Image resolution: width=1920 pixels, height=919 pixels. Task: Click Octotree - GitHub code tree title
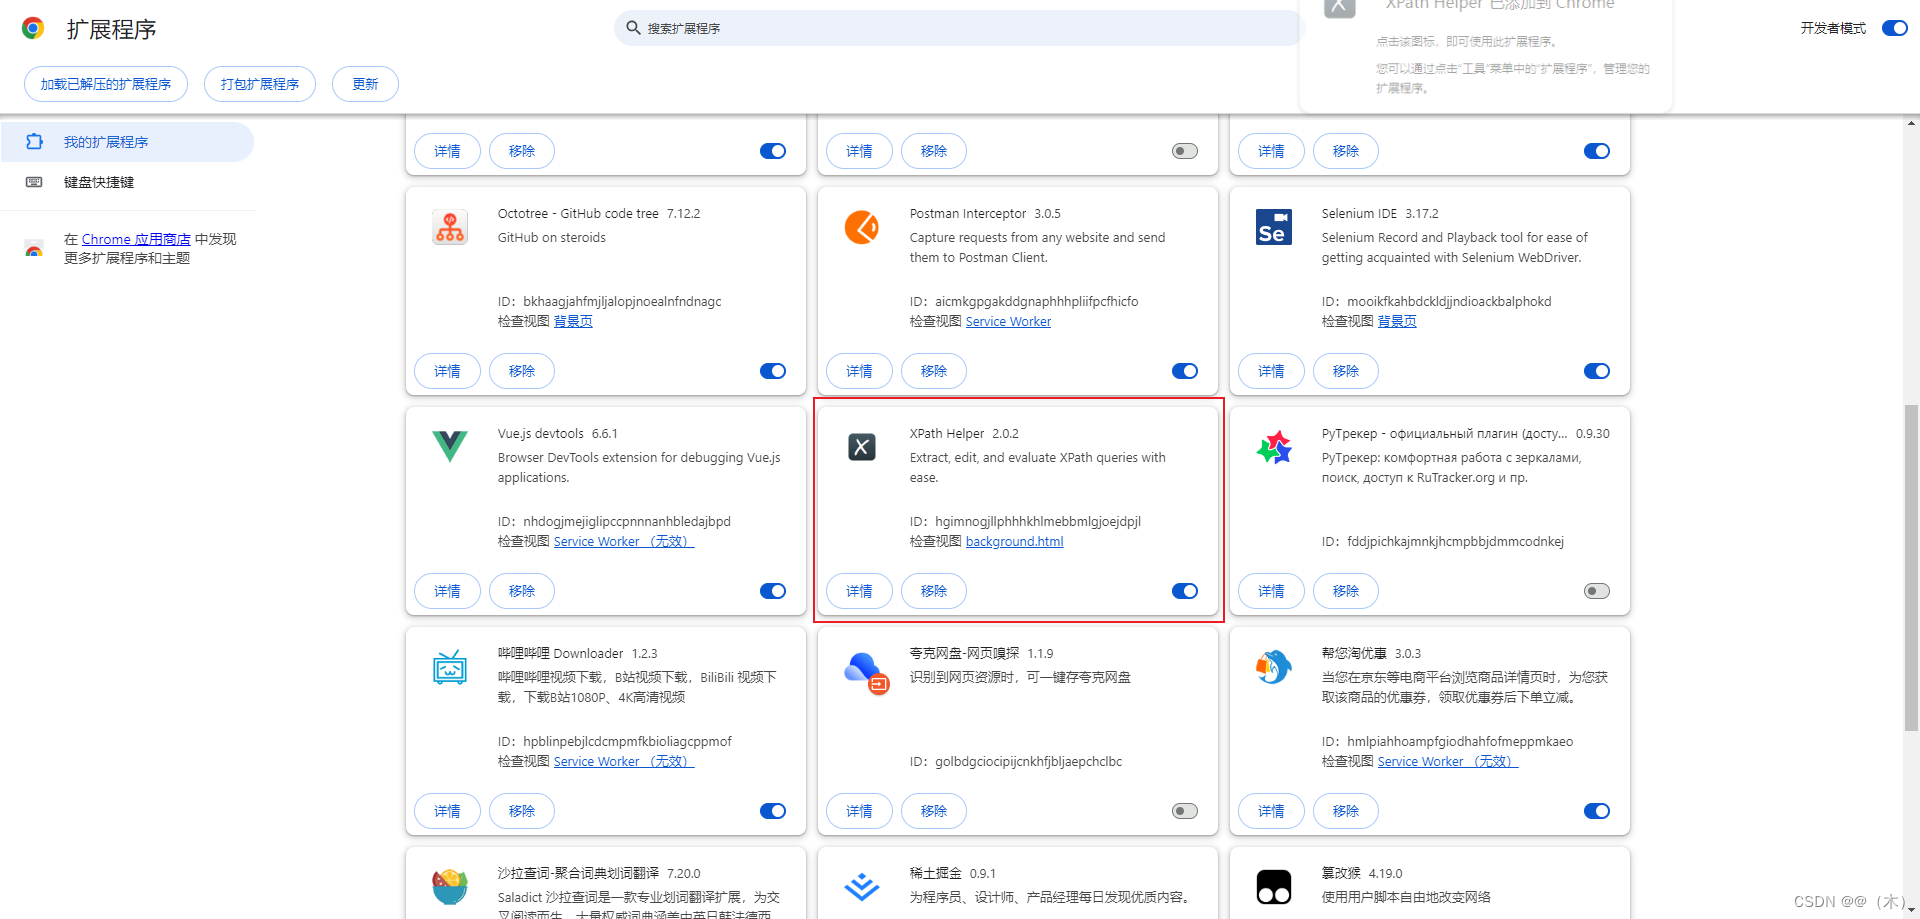[578, 213]
